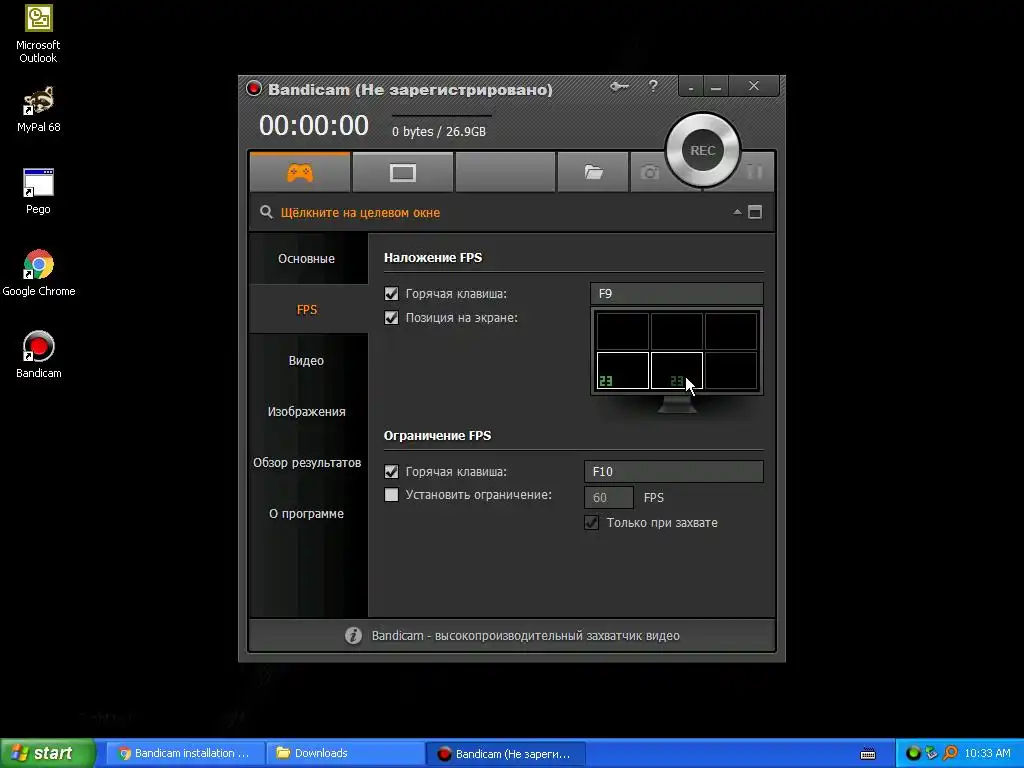Select top-center FPS overlay position
The height and width of the screenshot is (768, 1024).
pyautogui.click(x=677, y=331)
